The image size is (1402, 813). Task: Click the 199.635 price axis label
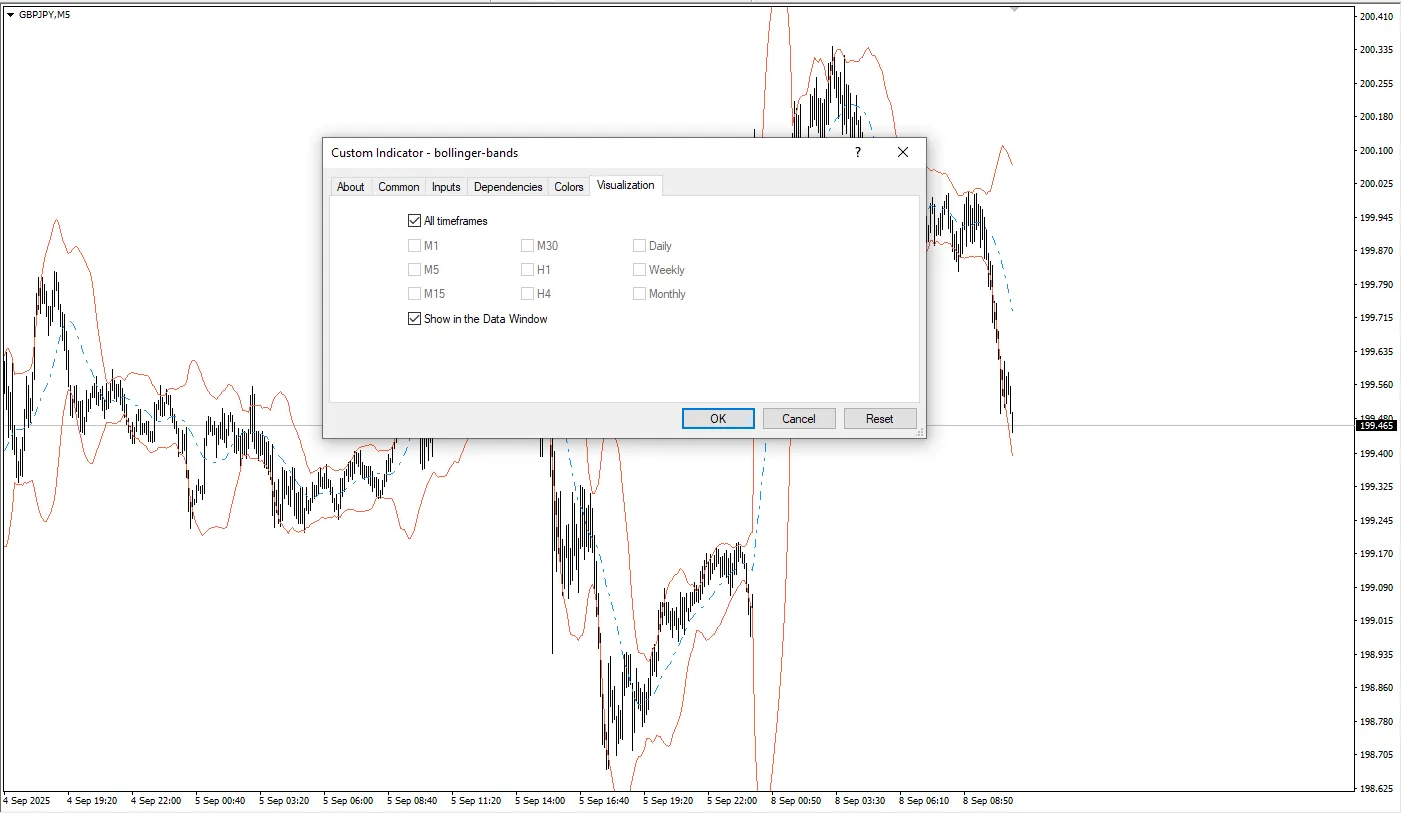pos(1377,352)
